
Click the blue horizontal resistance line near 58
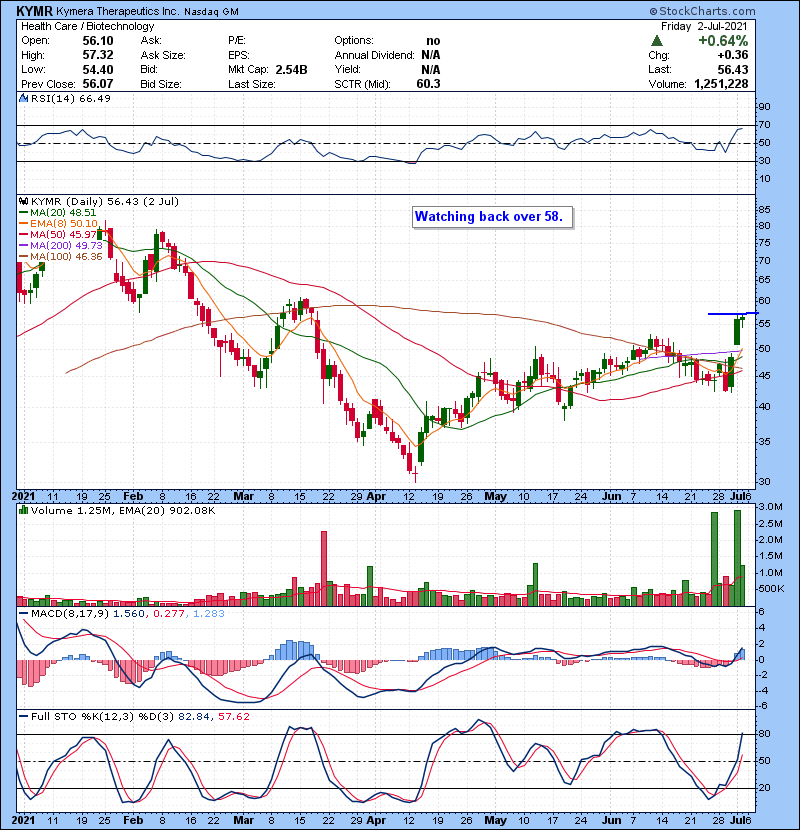pyautogui.click(x=733, y=313)
